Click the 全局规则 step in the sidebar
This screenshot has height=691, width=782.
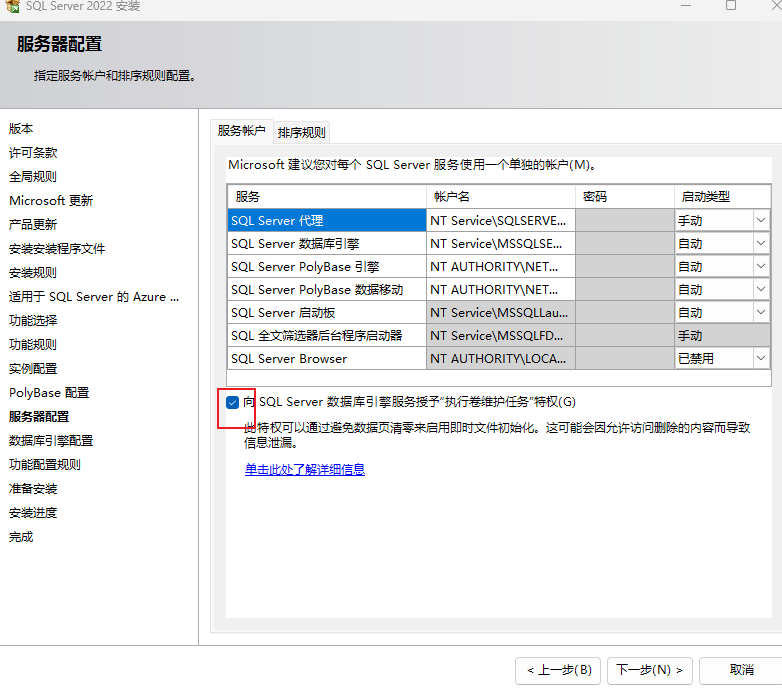coord(33,176)
